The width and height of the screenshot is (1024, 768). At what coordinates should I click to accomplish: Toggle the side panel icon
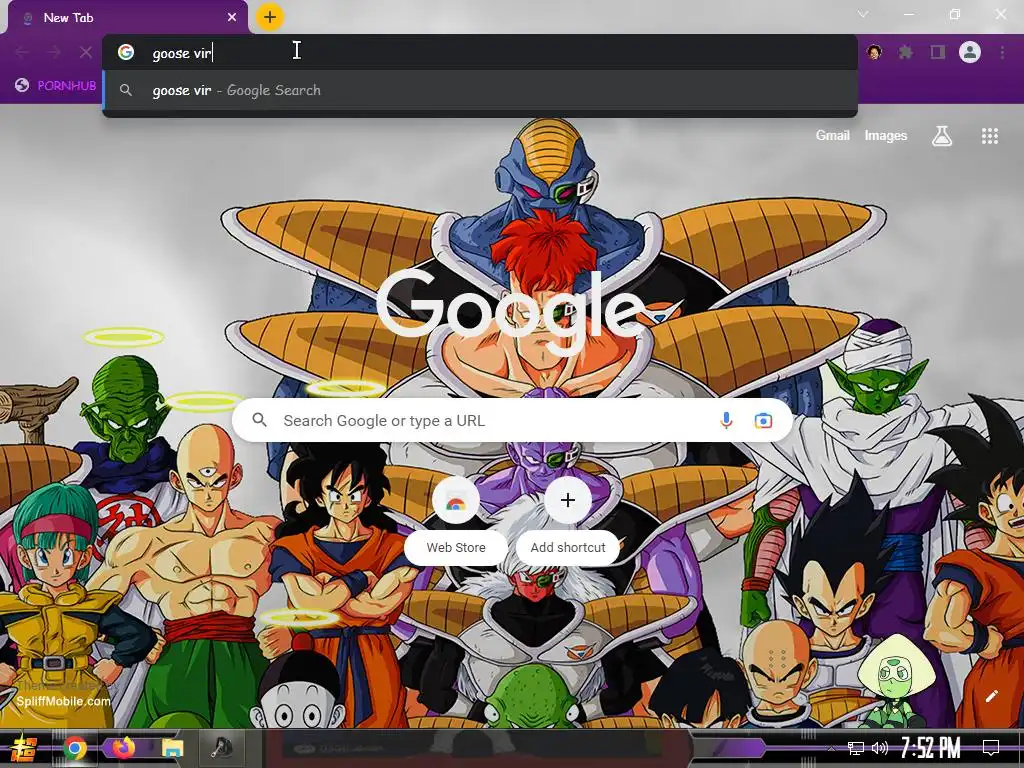[938, 52]
